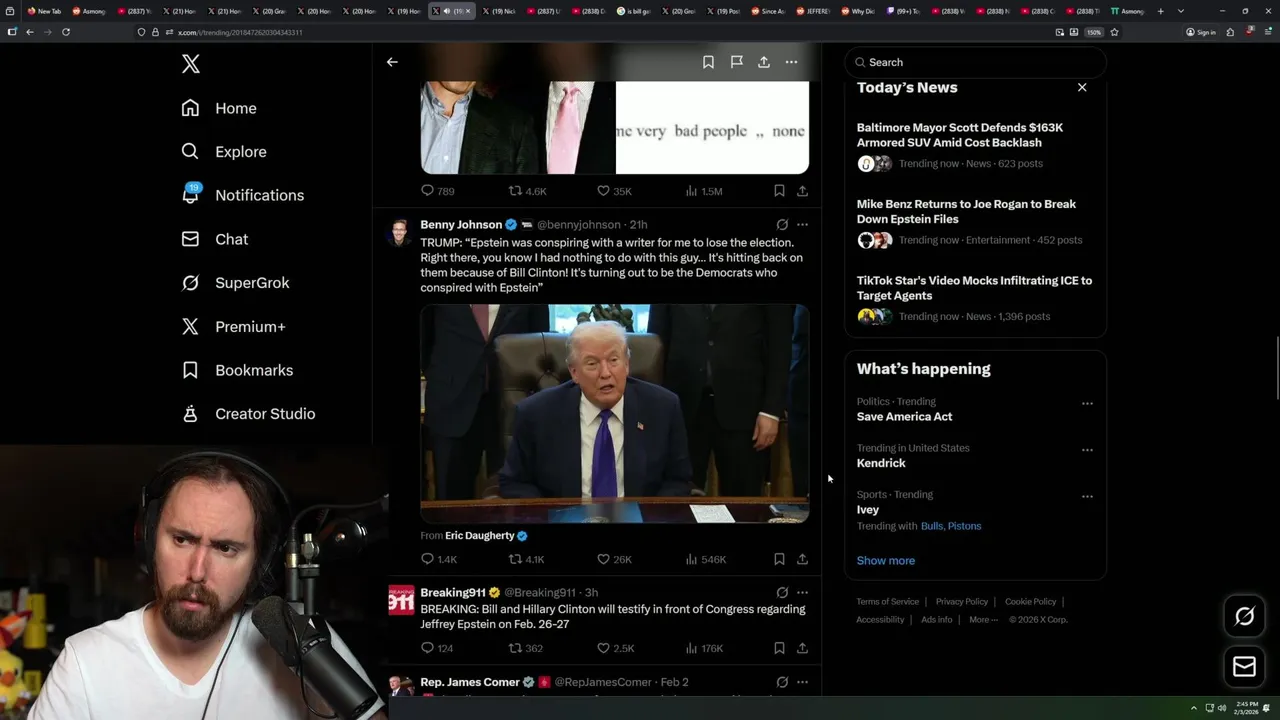
Task: View analytics showing 1.5M views
Action: [703, 191]
